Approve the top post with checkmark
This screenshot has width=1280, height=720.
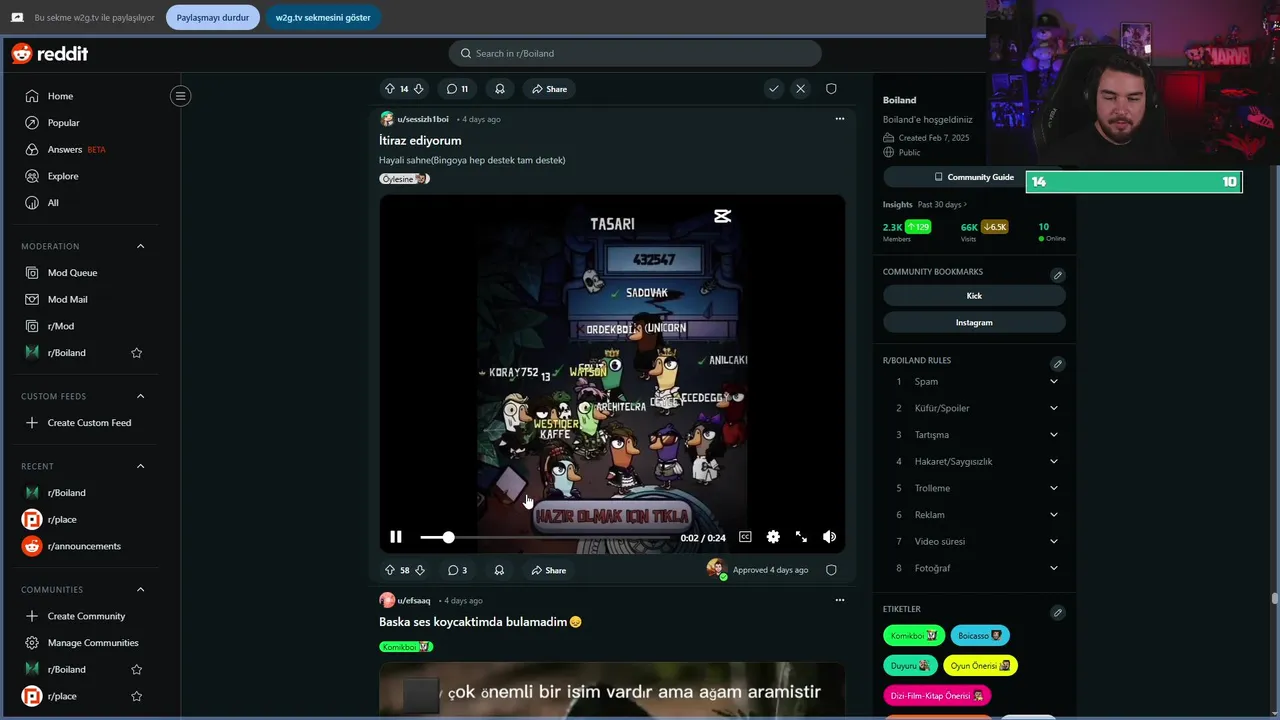773,89
